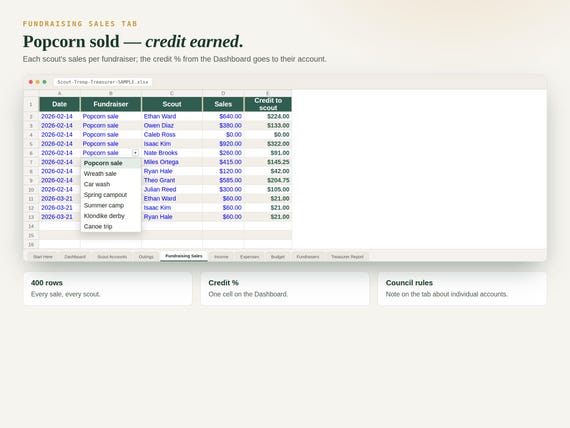Click the $380.00 sales cell

(223, 125)
